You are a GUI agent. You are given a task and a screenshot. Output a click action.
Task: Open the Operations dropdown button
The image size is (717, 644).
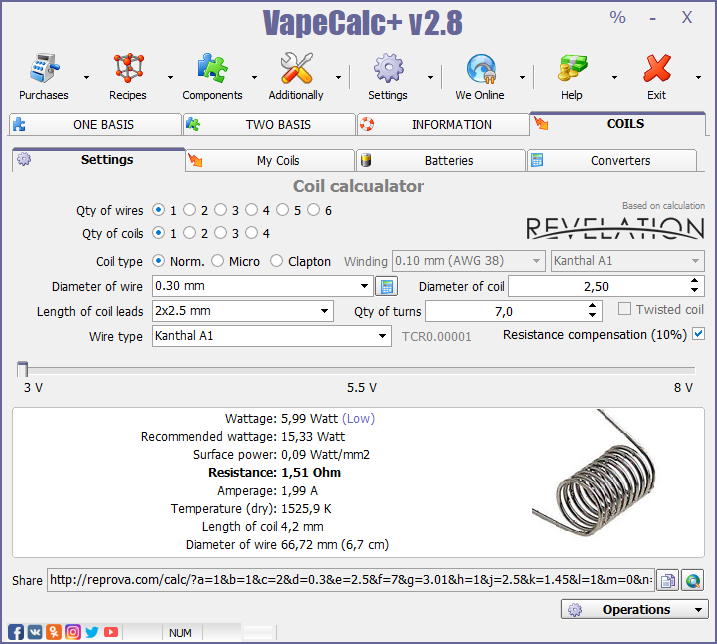pos(635,609)
